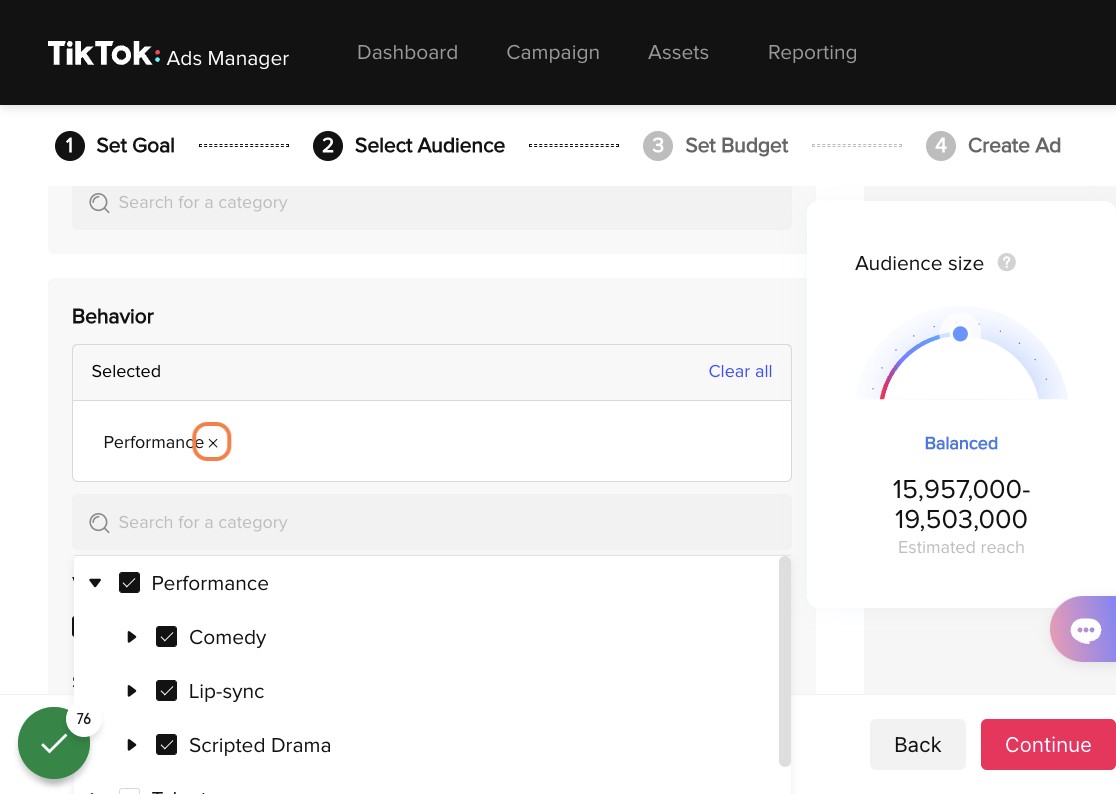Click the estimated reach value 15,957,000-19,503,000

961,504
